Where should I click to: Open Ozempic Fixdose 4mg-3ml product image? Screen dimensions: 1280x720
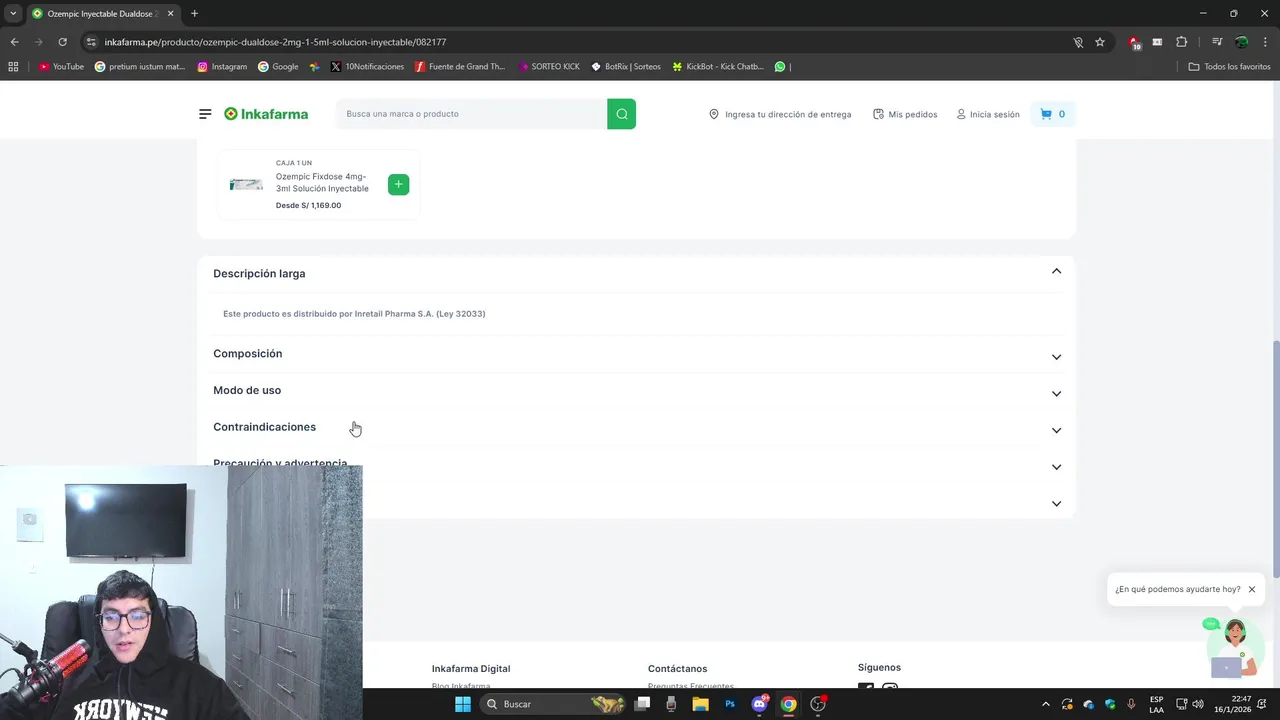coord(246,184)
